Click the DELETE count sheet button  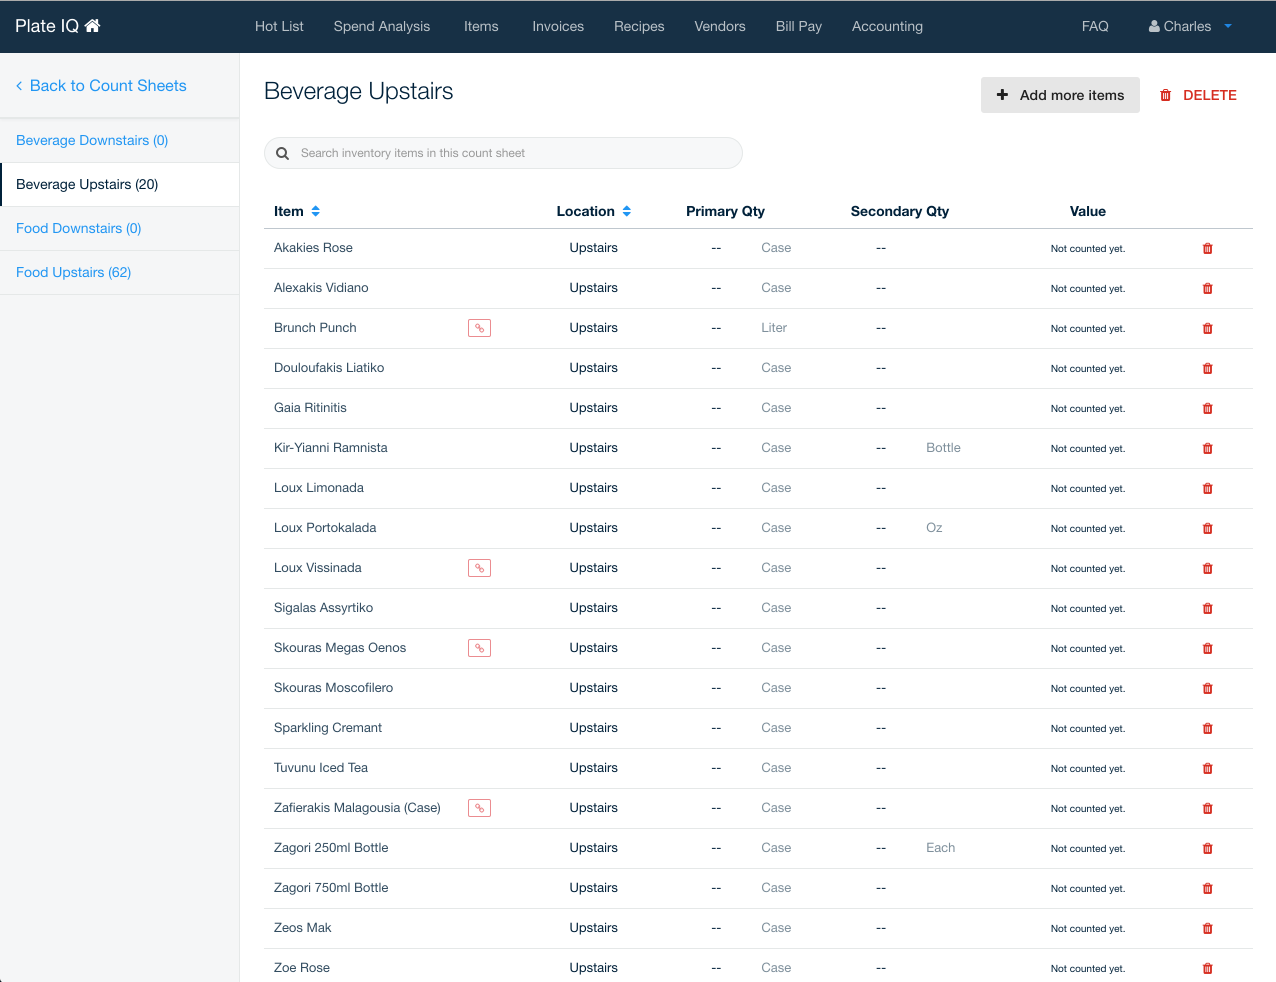point(1198,95)
